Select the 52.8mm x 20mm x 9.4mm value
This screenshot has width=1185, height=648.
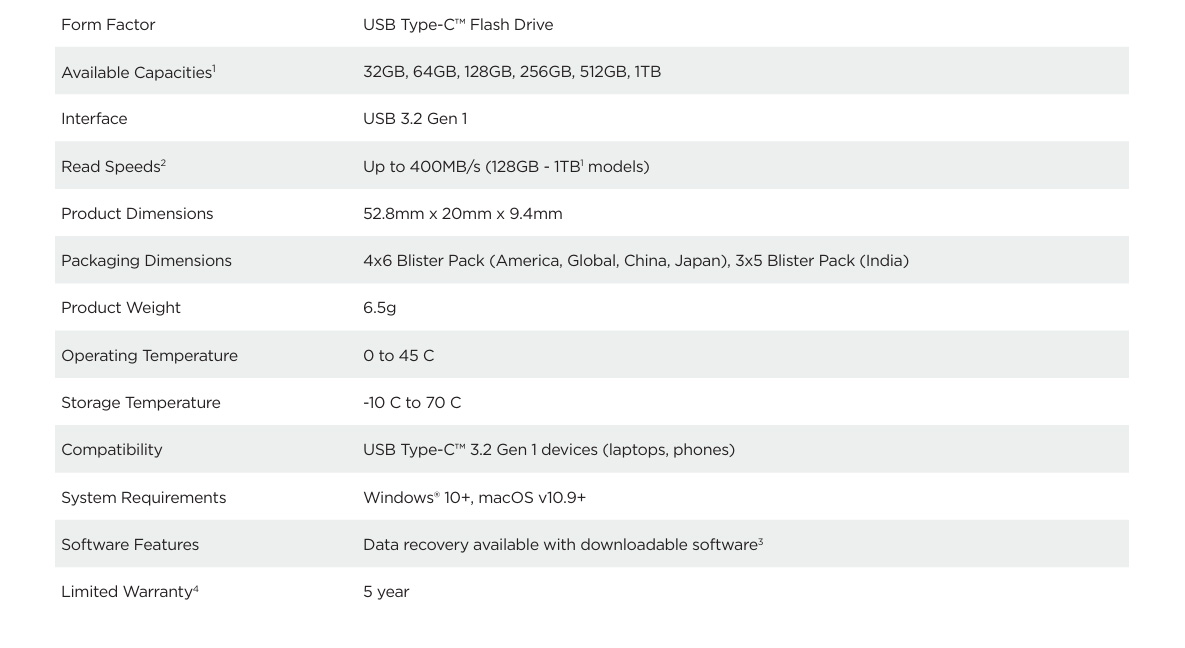point(463,214)
